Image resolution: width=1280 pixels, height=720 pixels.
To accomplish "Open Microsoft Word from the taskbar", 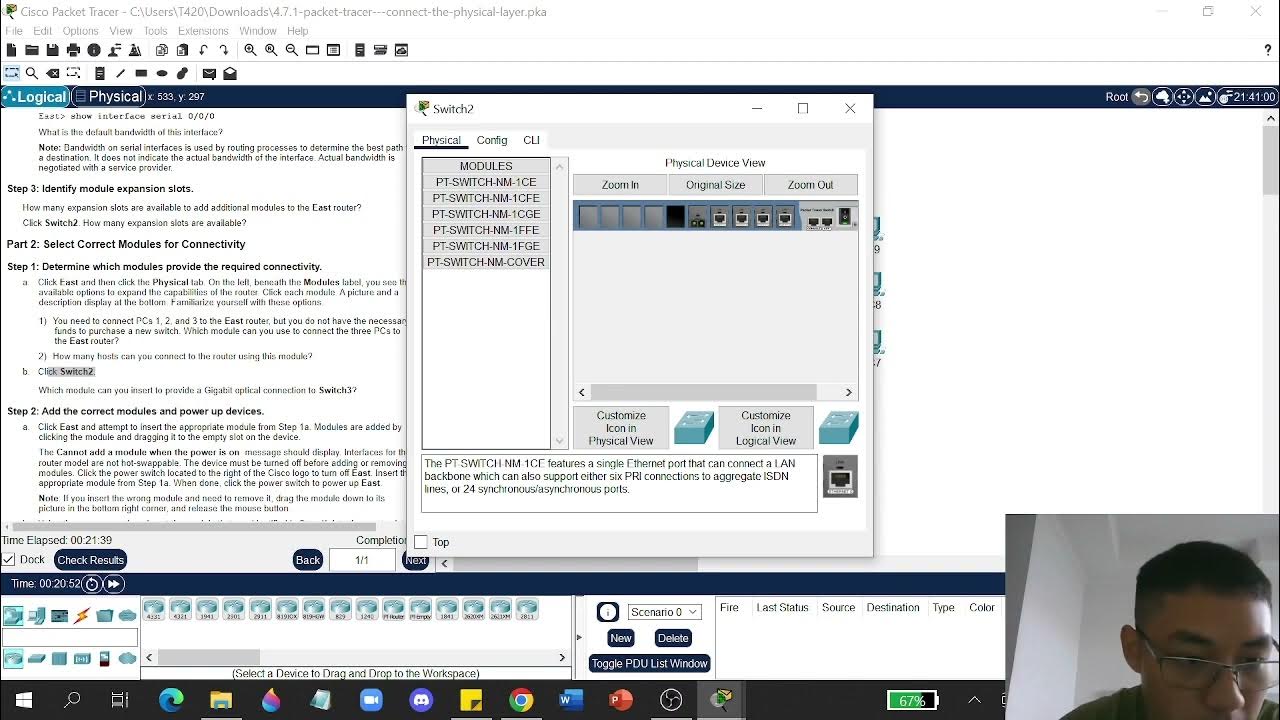I will point(571,701).
